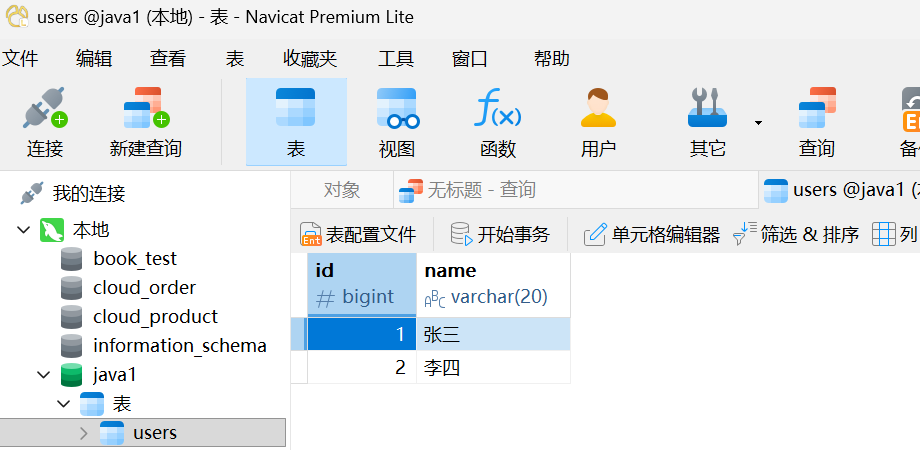920x450 pixels.
Task: Collapse the java1 database node
Action: [44, 375]
